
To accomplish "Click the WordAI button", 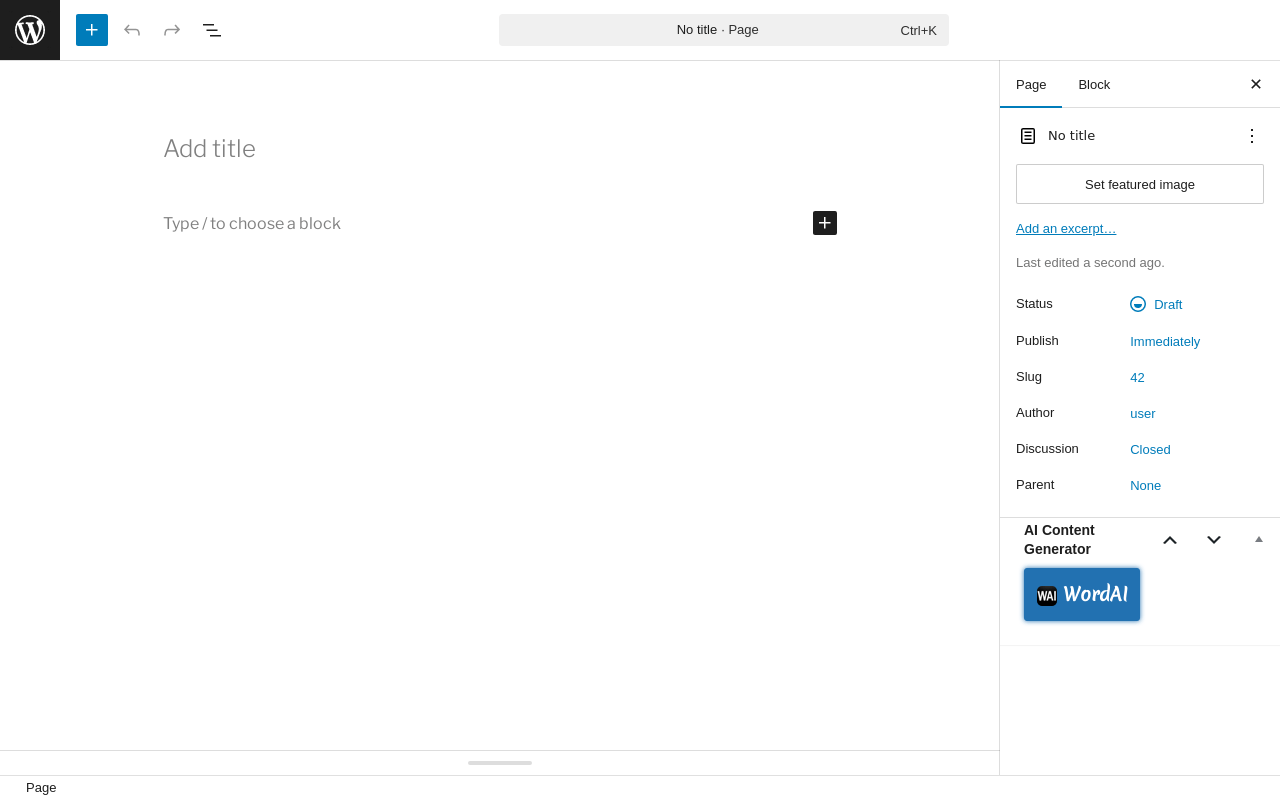I will 1082,595.
